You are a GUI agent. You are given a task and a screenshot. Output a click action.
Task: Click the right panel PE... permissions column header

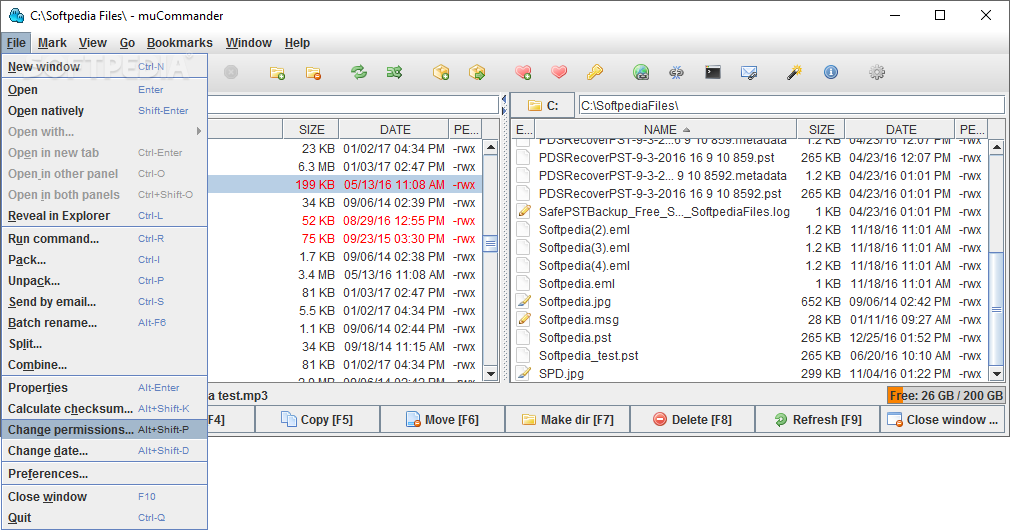pyautogui.click(x=971, y=129)
